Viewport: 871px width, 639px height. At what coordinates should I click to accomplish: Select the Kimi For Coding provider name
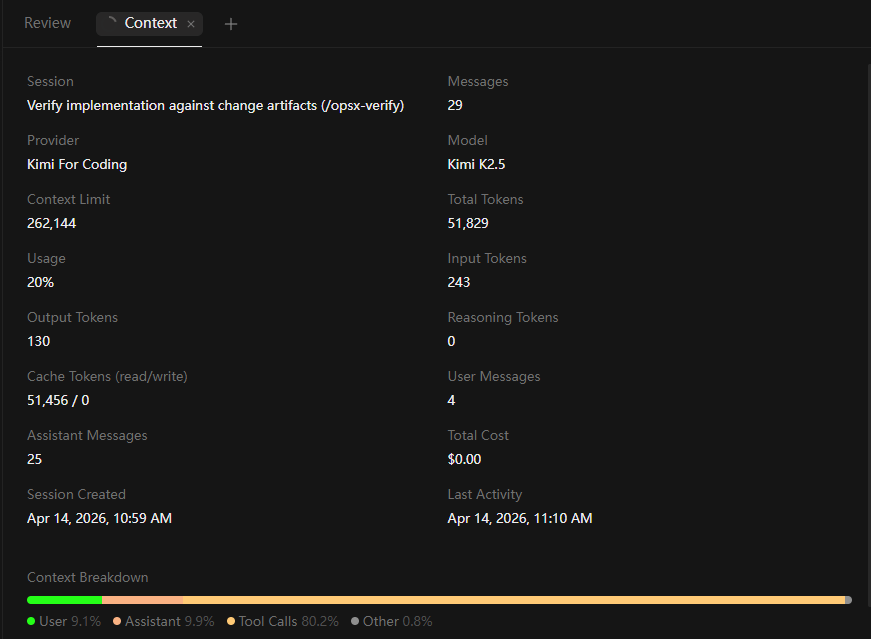[77, 164]
